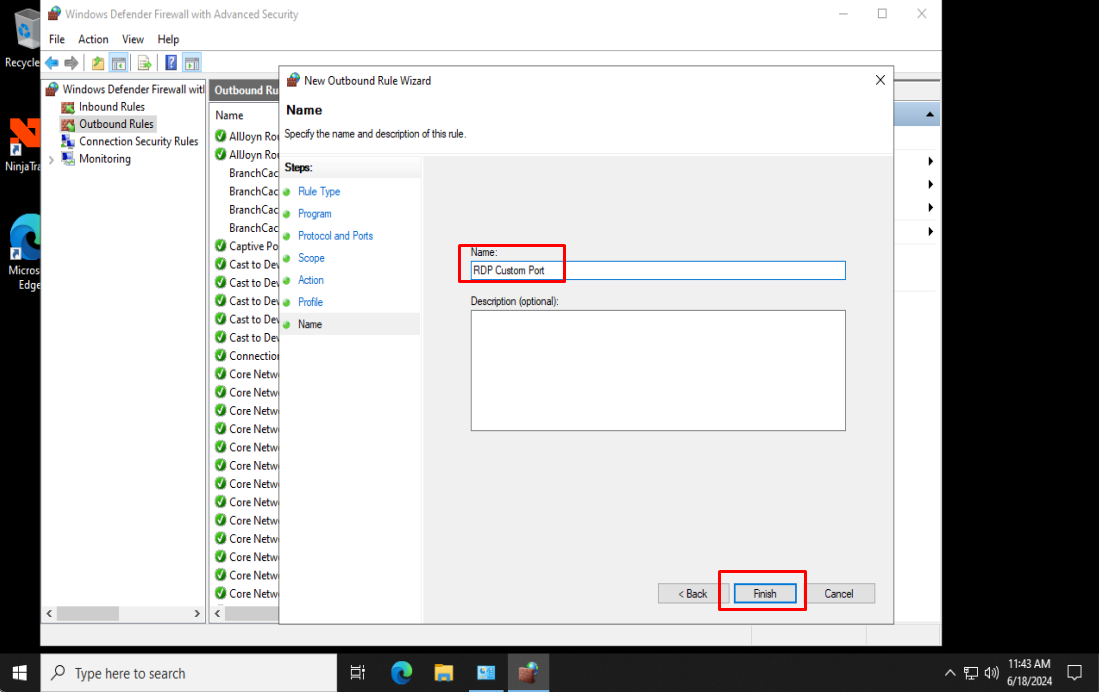The height and width of the screenshot is (692, 1099).
Task: Click the volume speaker tray icon
Action: [991, 673]
